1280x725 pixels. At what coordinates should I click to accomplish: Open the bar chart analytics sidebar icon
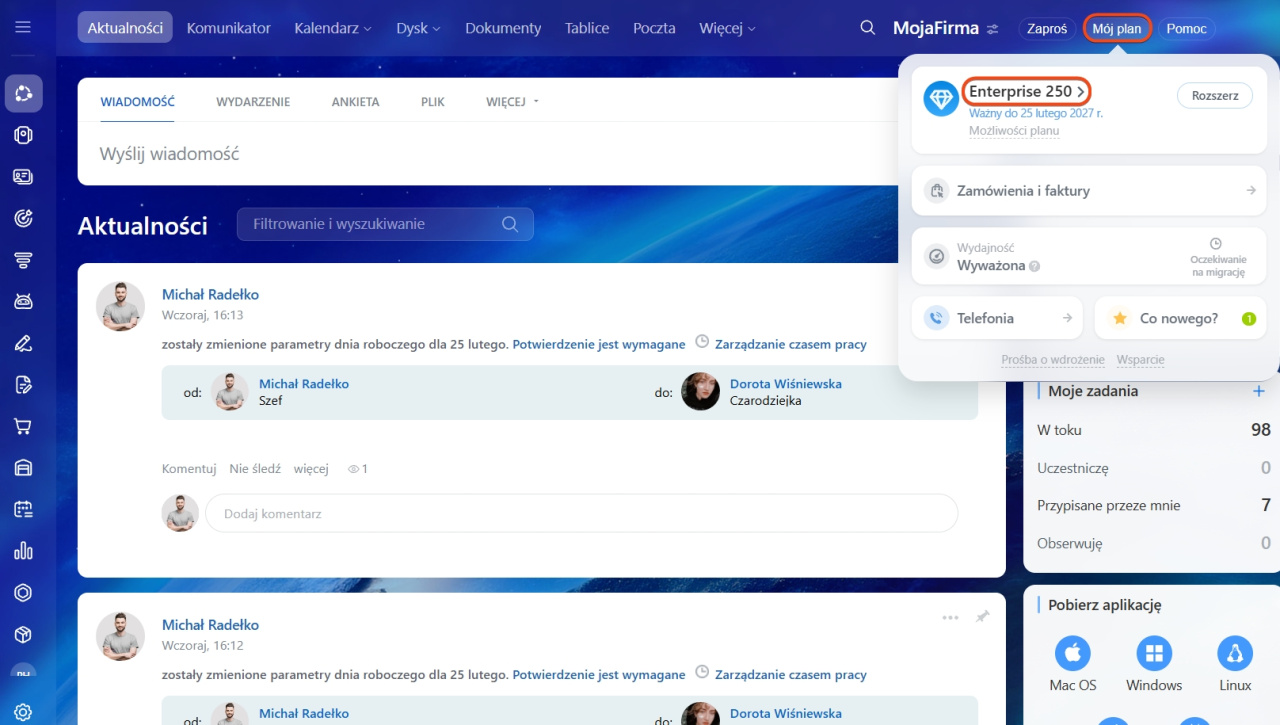click(23, 551)
